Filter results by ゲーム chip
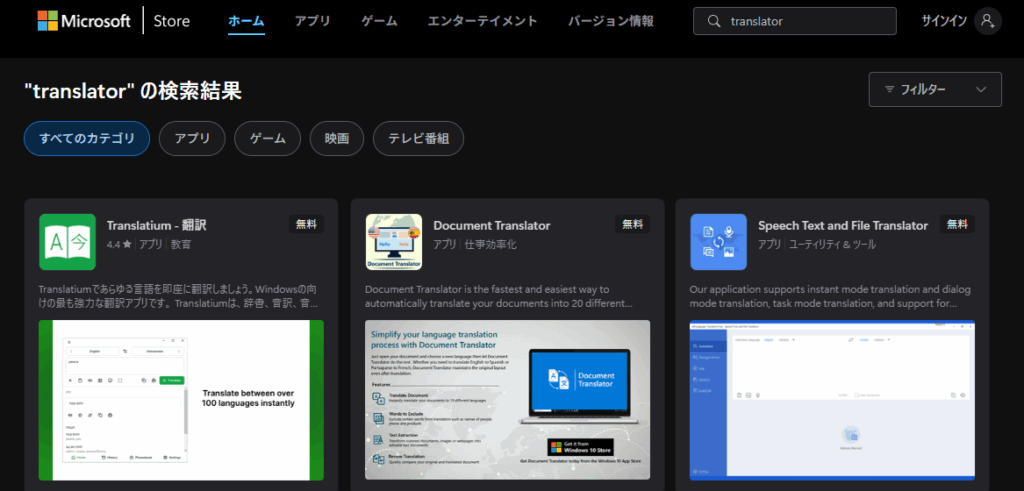This screenshot has height=491, width=1024. 268,138
